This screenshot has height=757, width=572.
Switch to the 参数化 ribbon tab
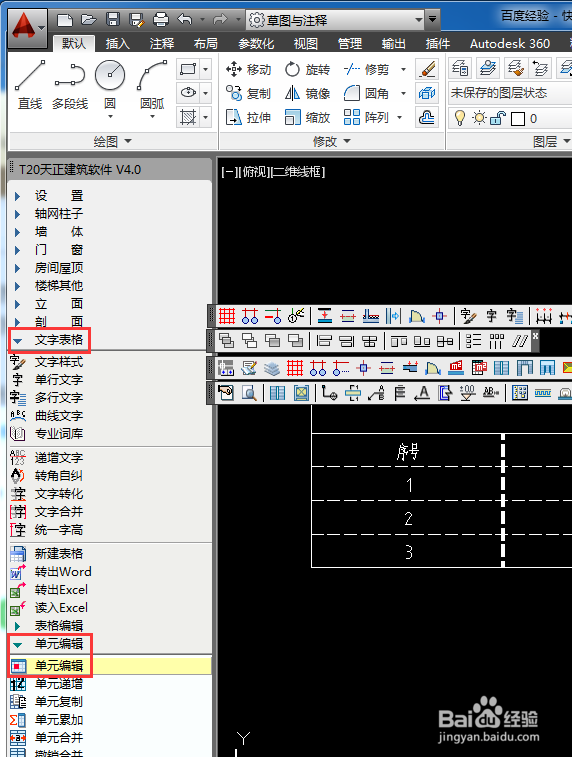pyautogui.click(x=256, y=44)
